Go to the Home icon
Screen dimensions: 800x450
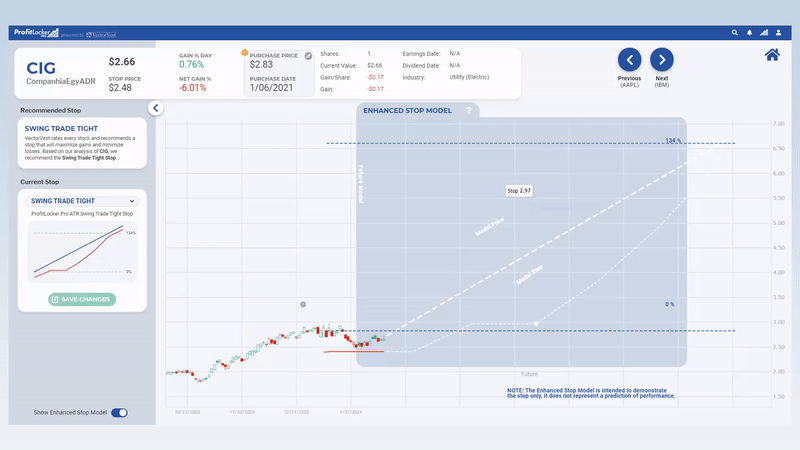click(x=772, y=55)
